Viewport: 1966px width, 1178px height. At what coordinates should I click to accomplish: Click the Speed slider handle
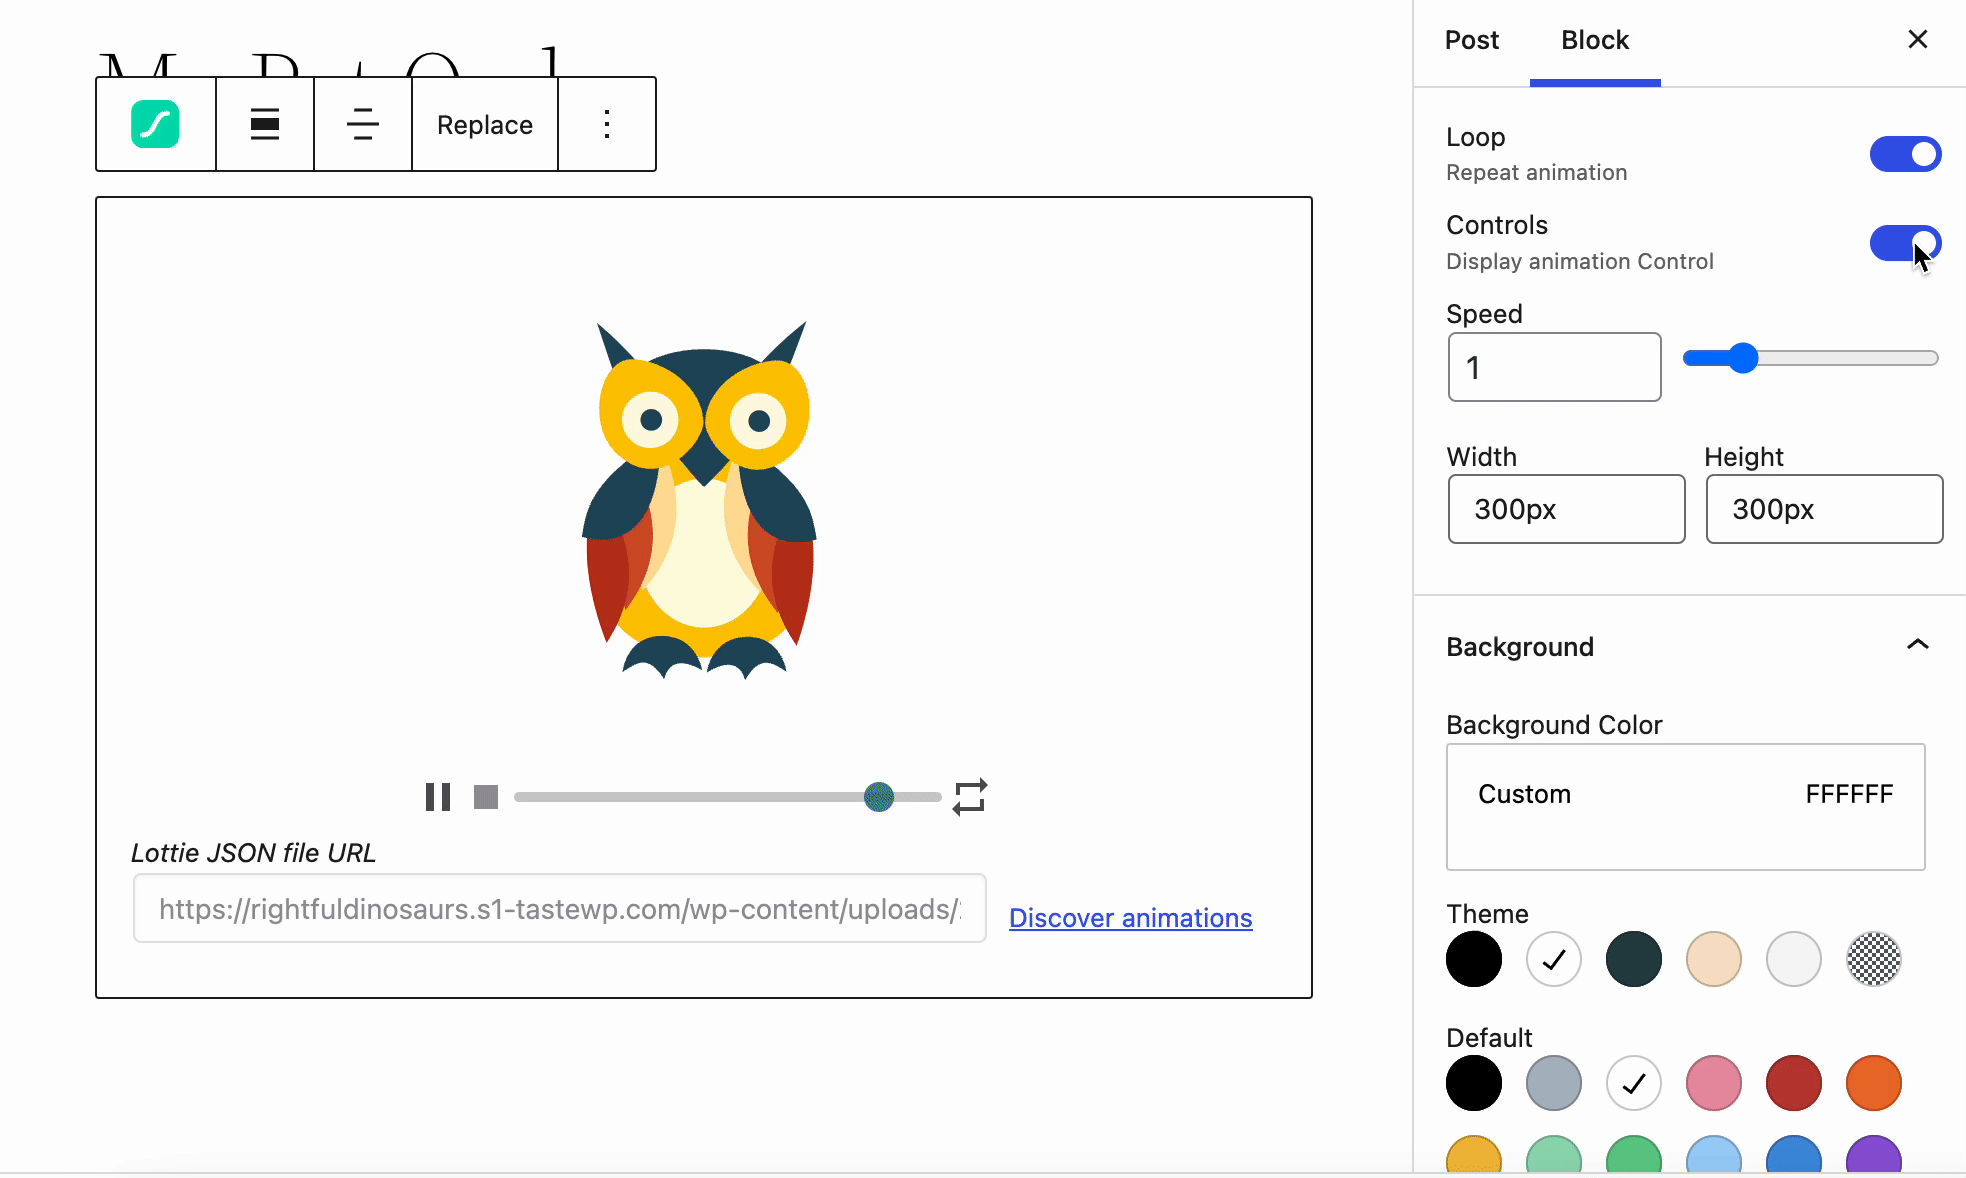tap(1743, 358)
